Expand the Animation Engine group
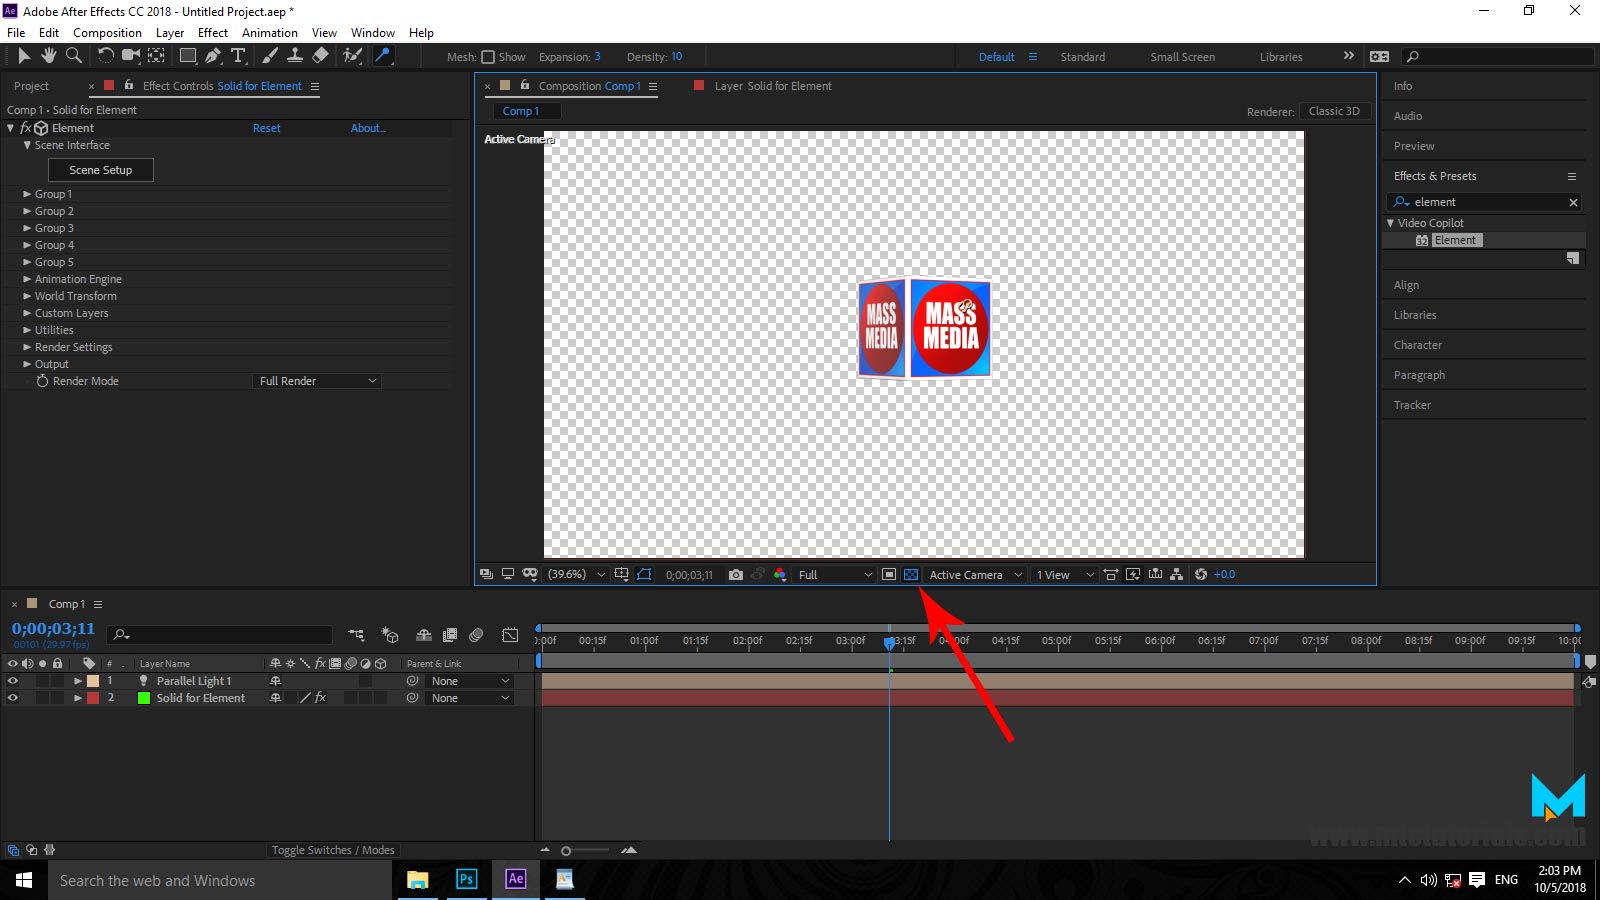 (26, 279)
